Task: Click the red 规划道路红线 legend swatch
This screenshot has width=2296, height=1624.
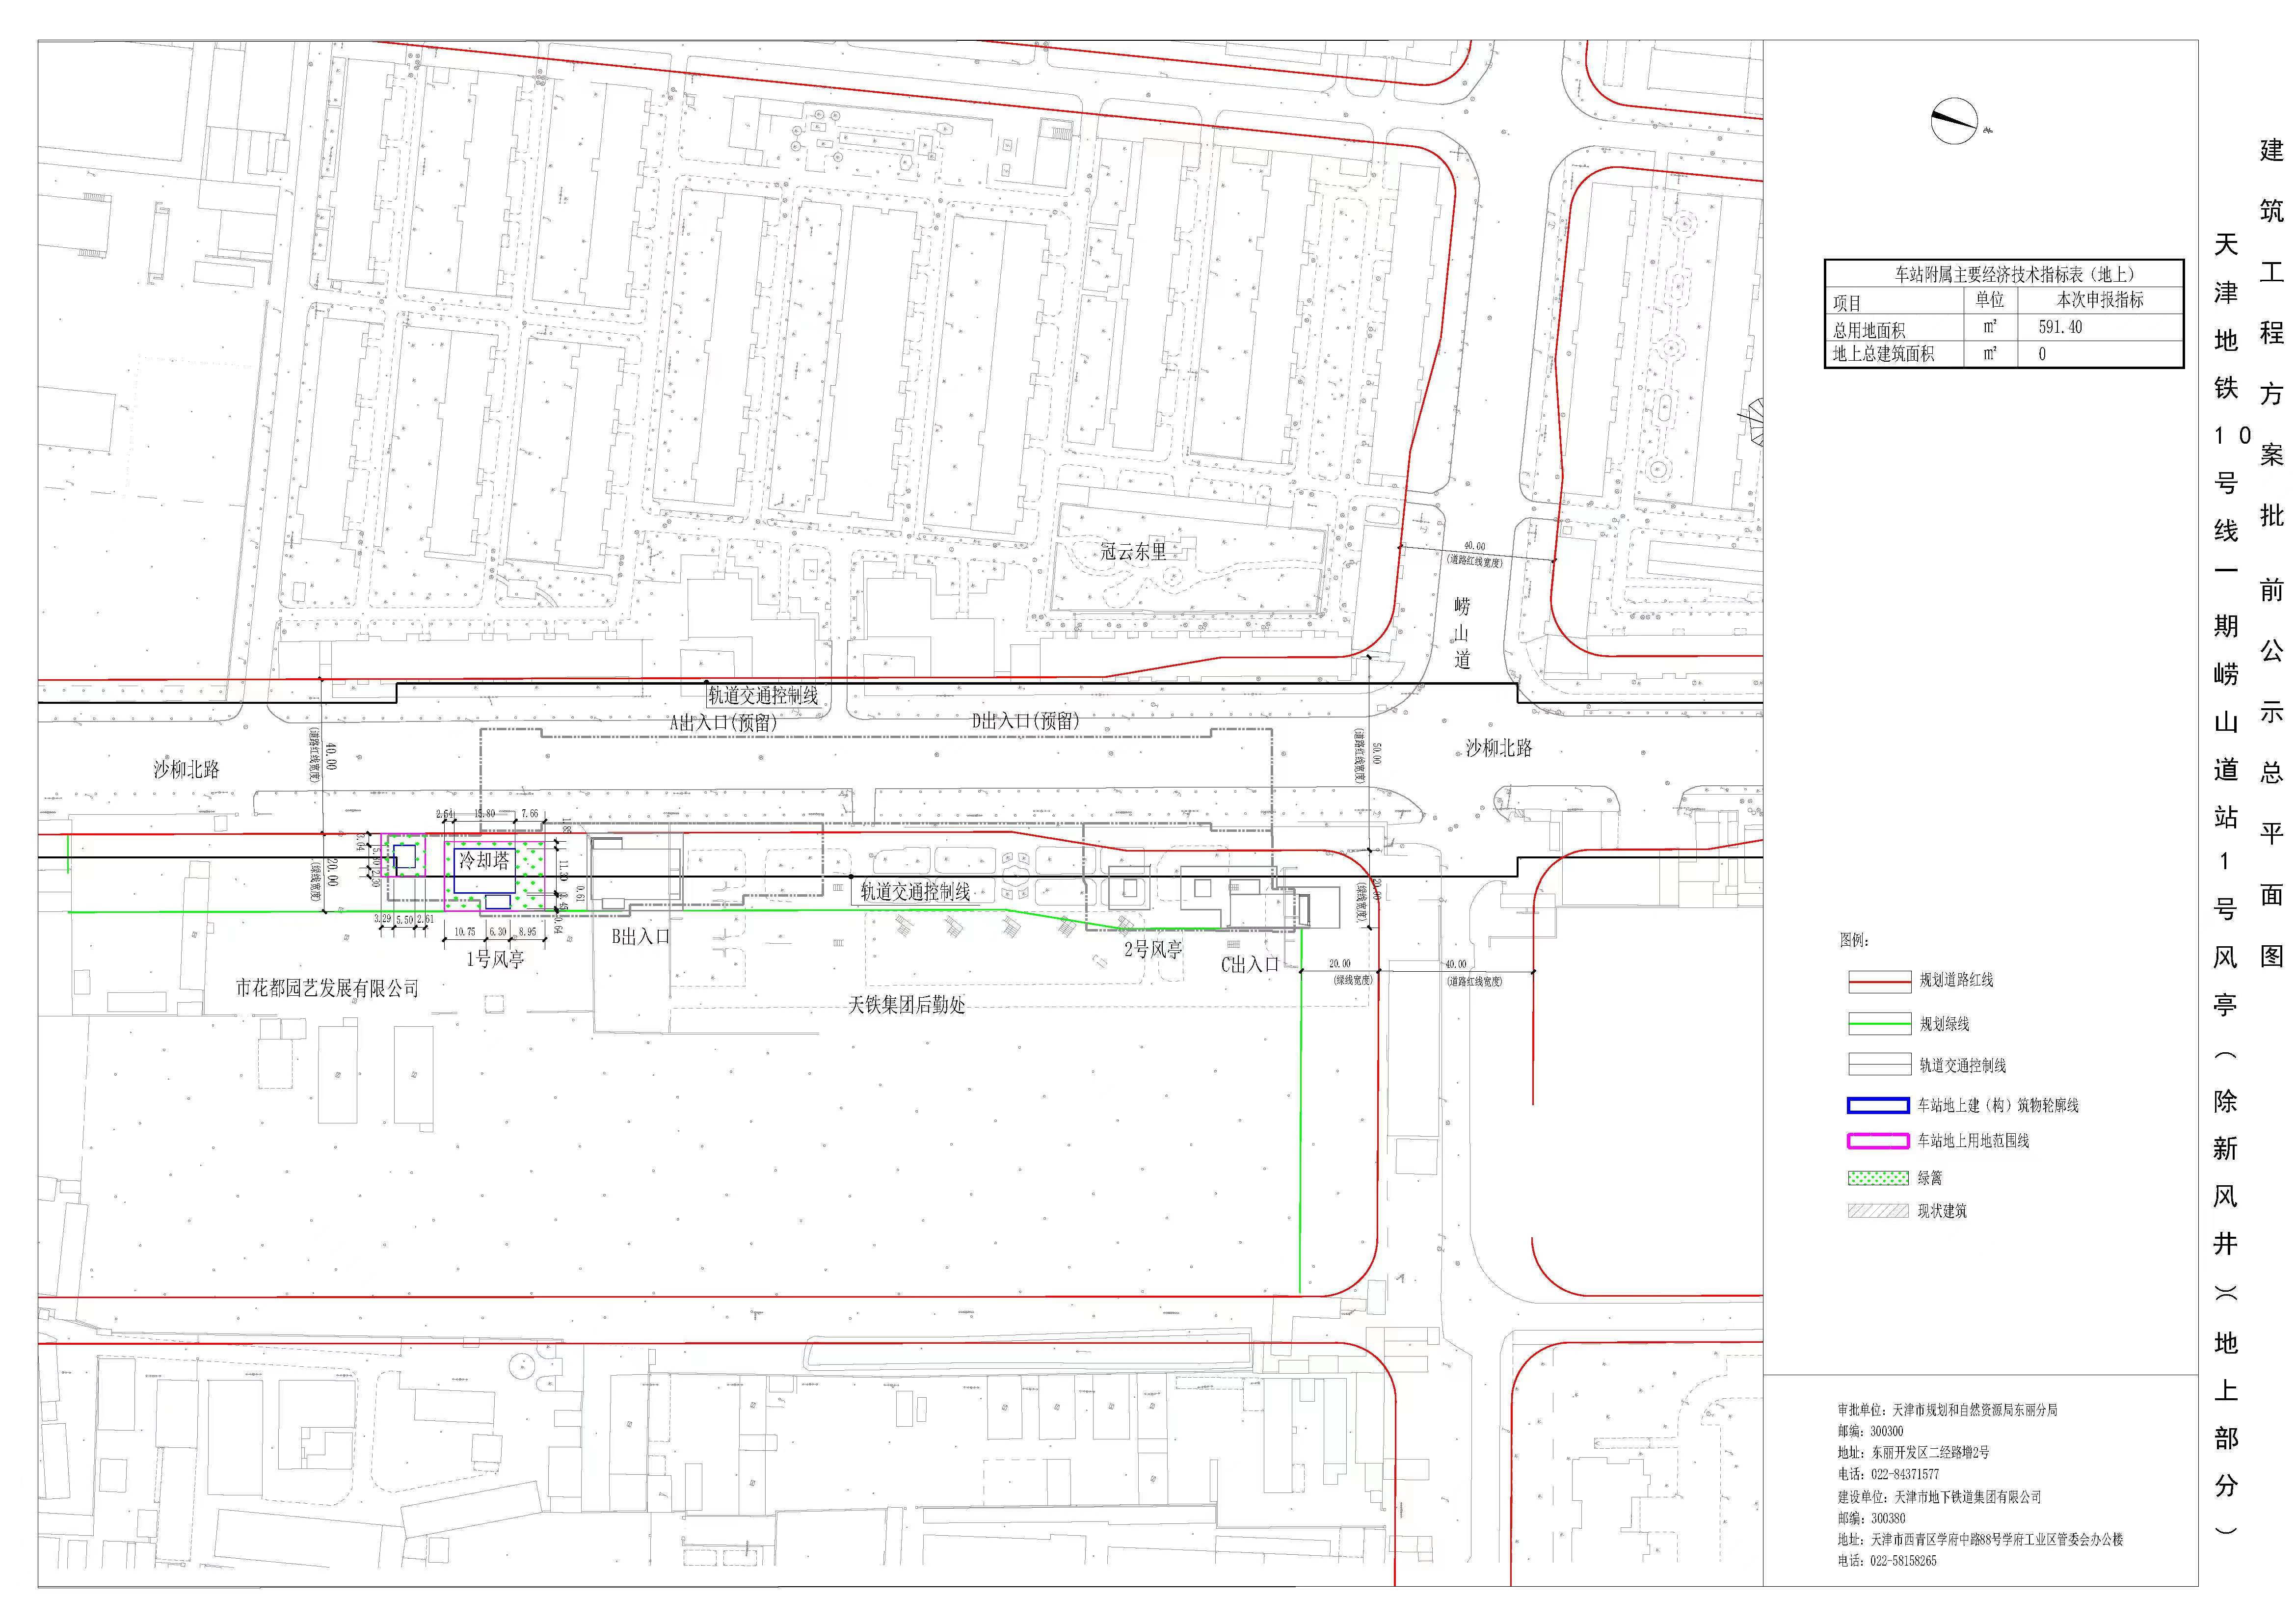Action: [1880, 981]
